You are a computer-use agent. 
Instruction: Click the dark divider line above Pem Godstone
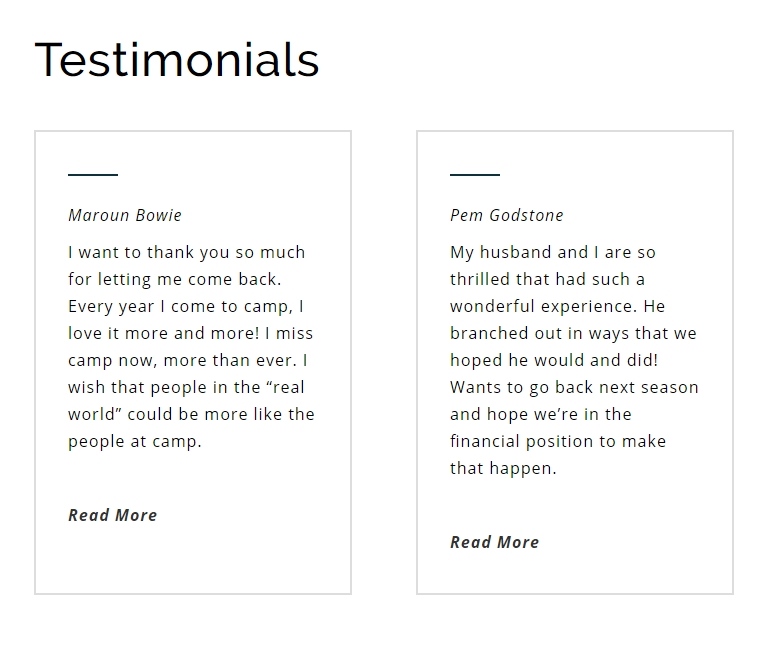click(x=475, y=175)
